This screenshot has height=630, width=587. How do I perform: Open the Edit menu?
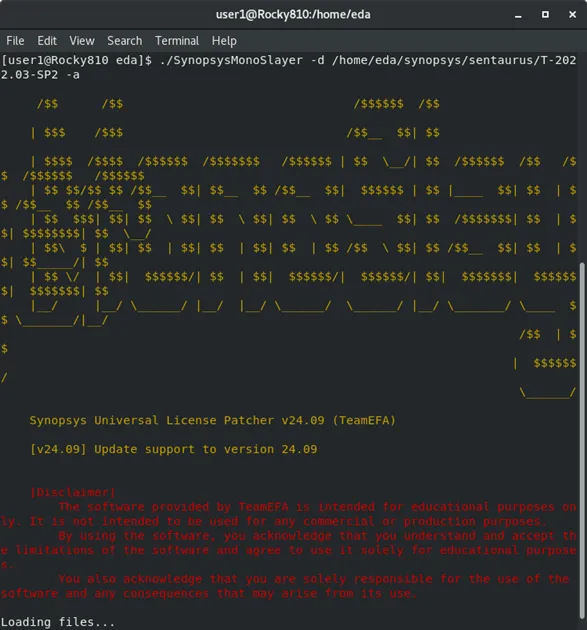47,41
